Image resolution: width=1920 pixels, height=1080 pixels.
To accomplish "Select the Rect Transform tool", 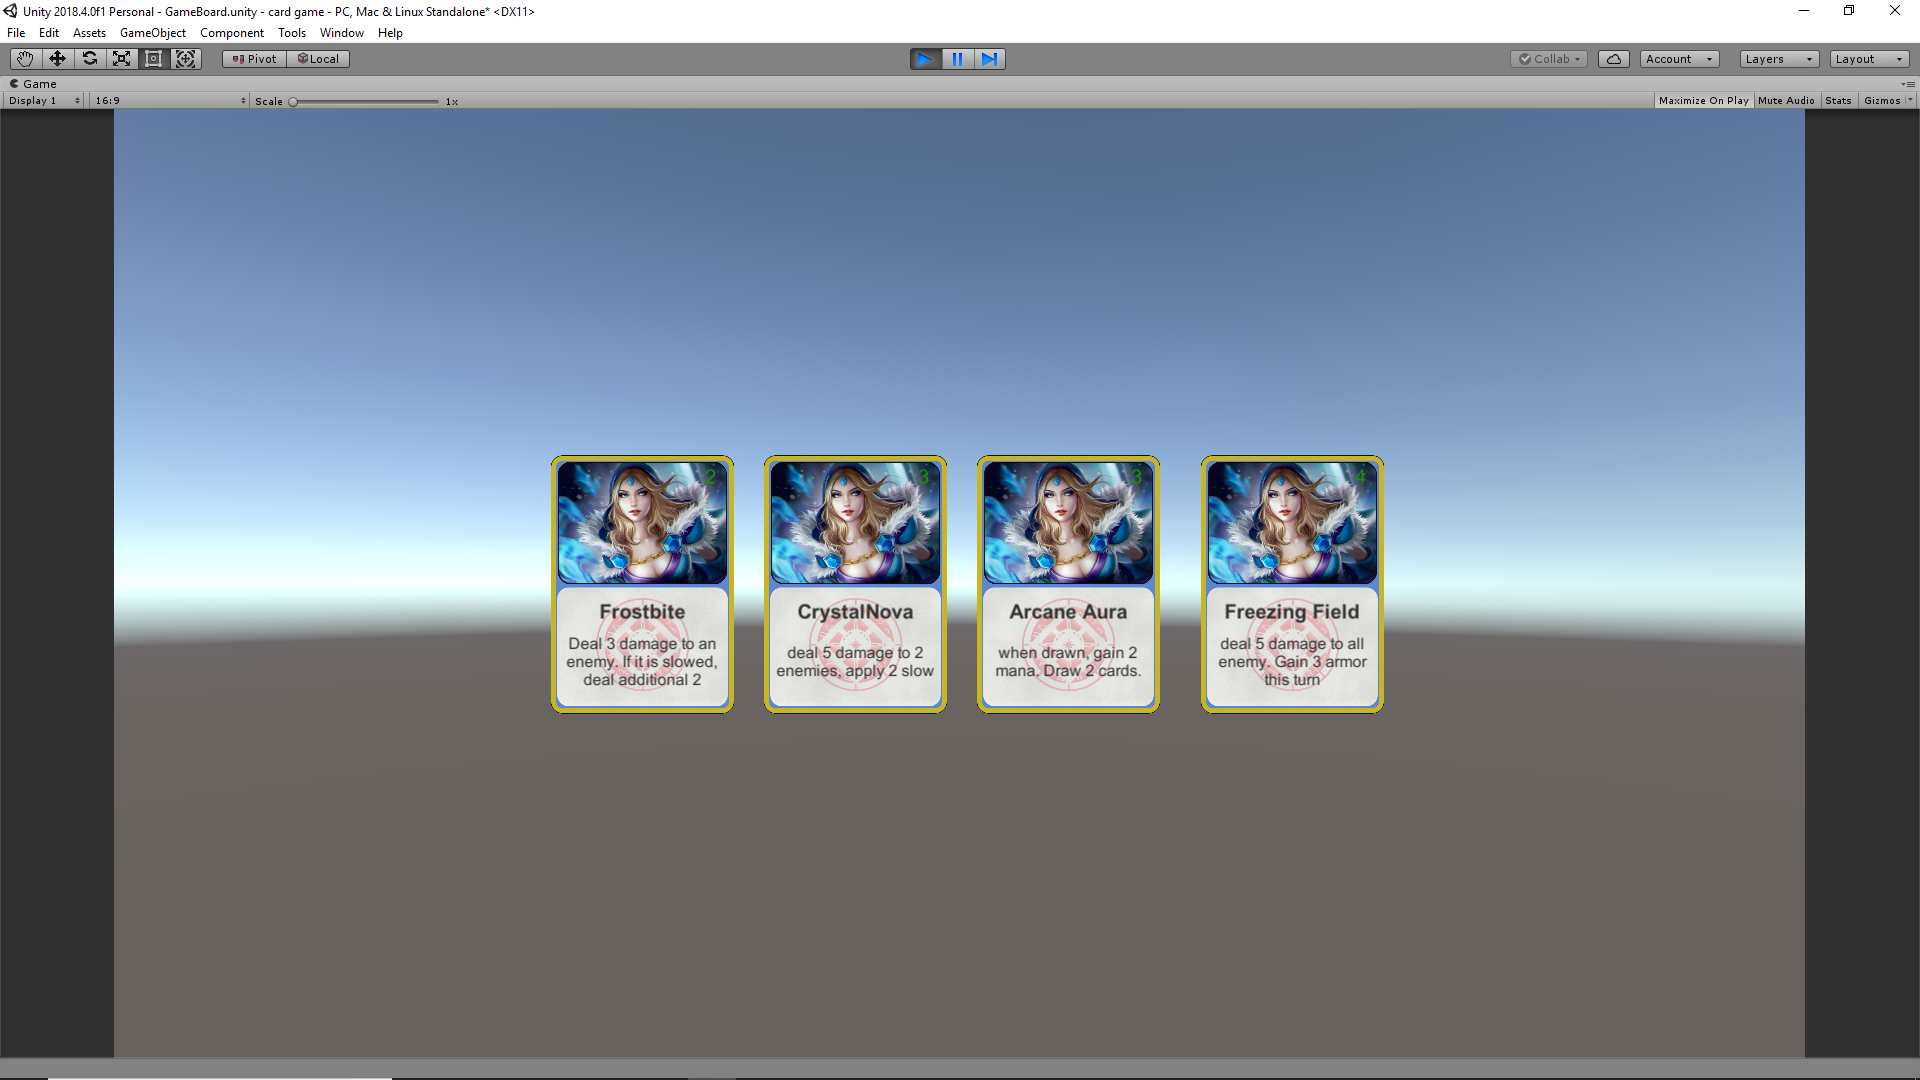I will click(153, 59).
